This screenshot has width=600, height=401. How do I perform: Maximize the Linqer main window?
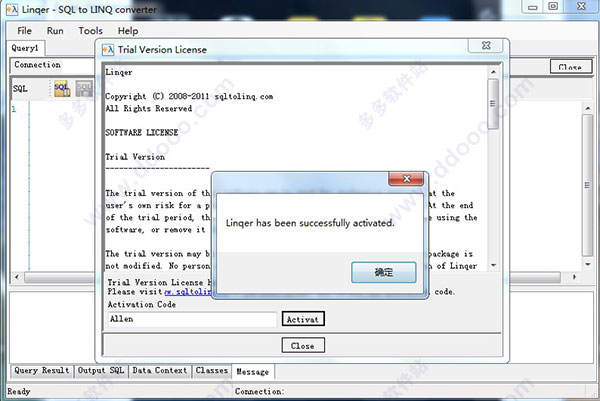tap(553, 7)
